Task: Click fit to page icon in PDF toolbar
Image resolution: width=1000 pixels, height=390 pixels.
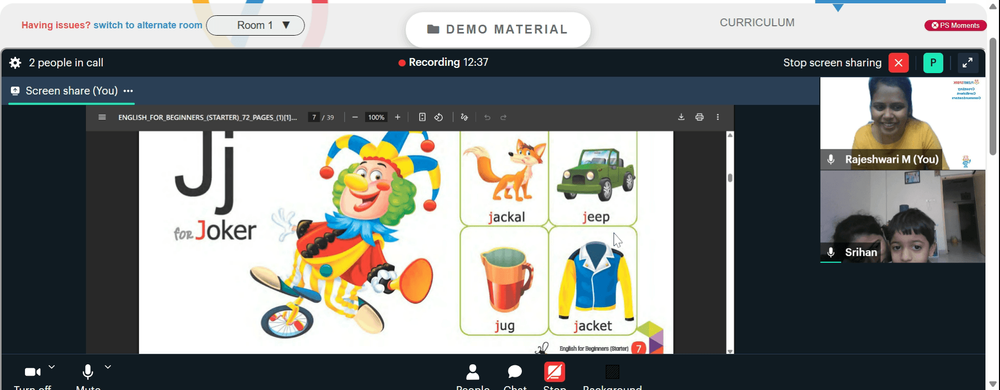Action: [x=422, y=117]
